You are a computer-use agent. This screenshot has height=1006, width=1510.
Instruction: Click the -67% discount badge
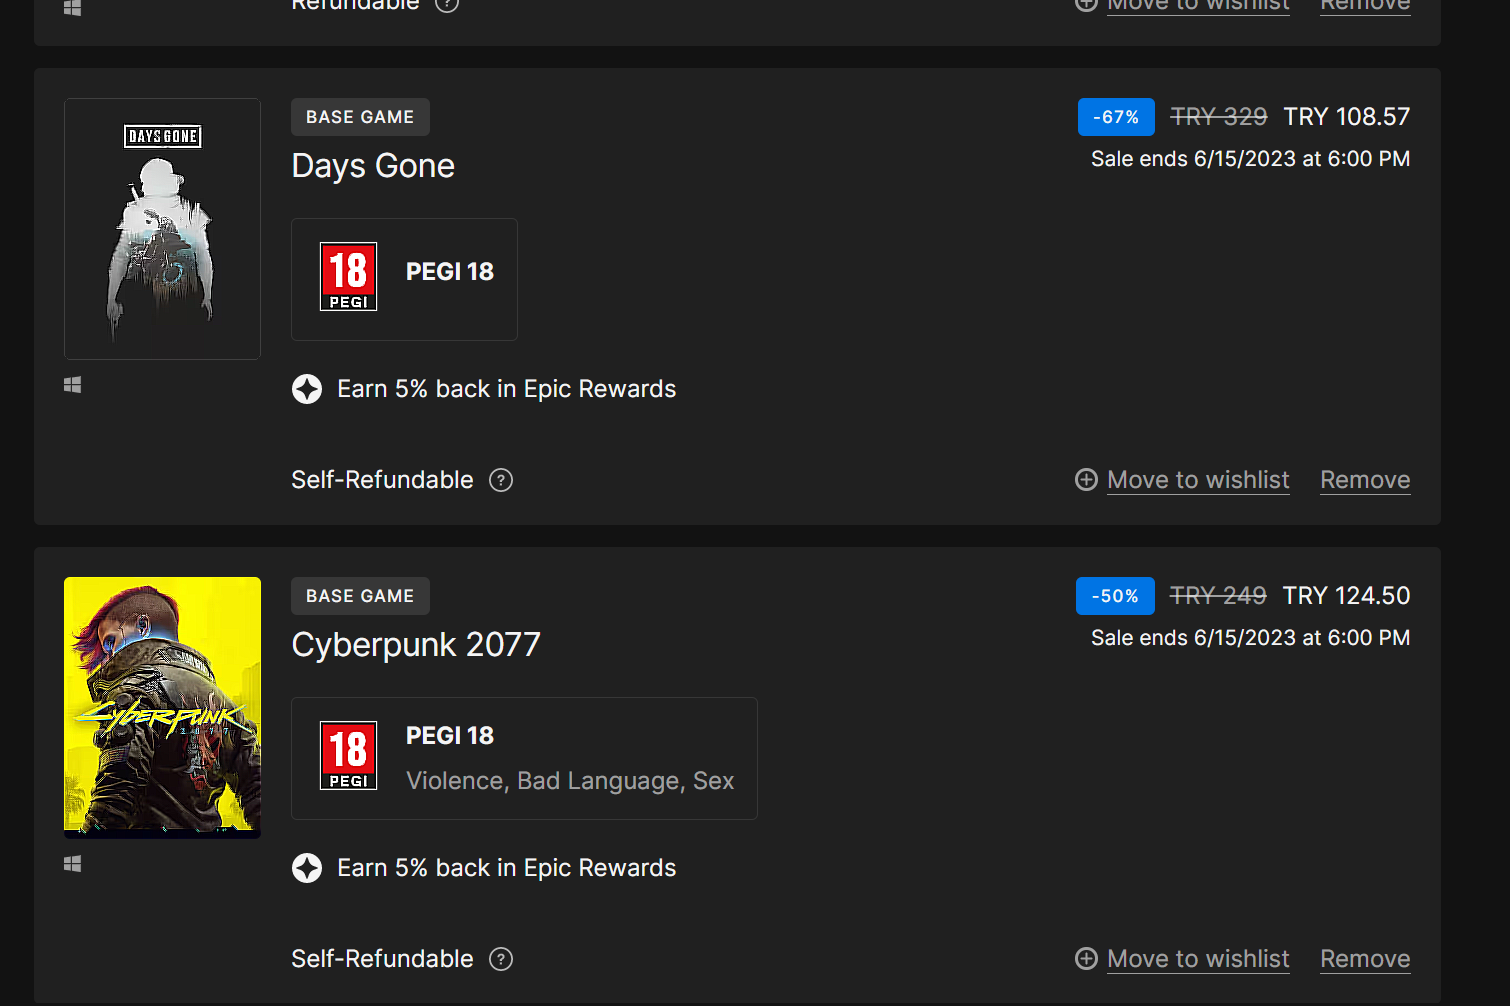(1116, 117)
